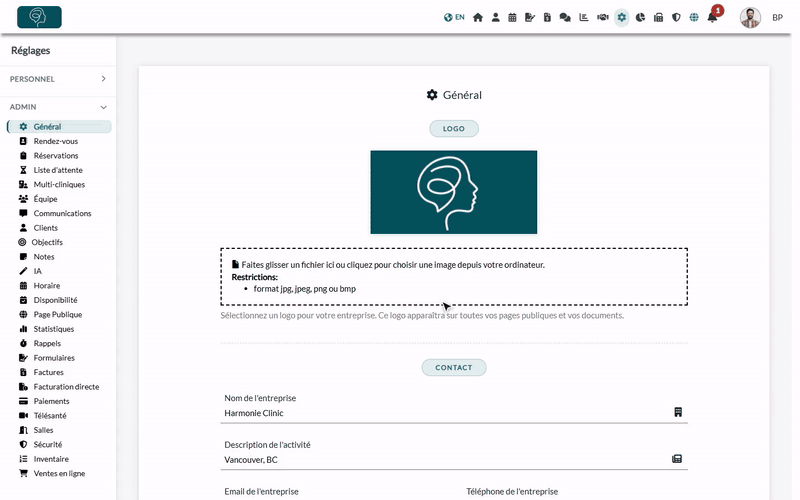Click icon at end of description field

point(677,459)
